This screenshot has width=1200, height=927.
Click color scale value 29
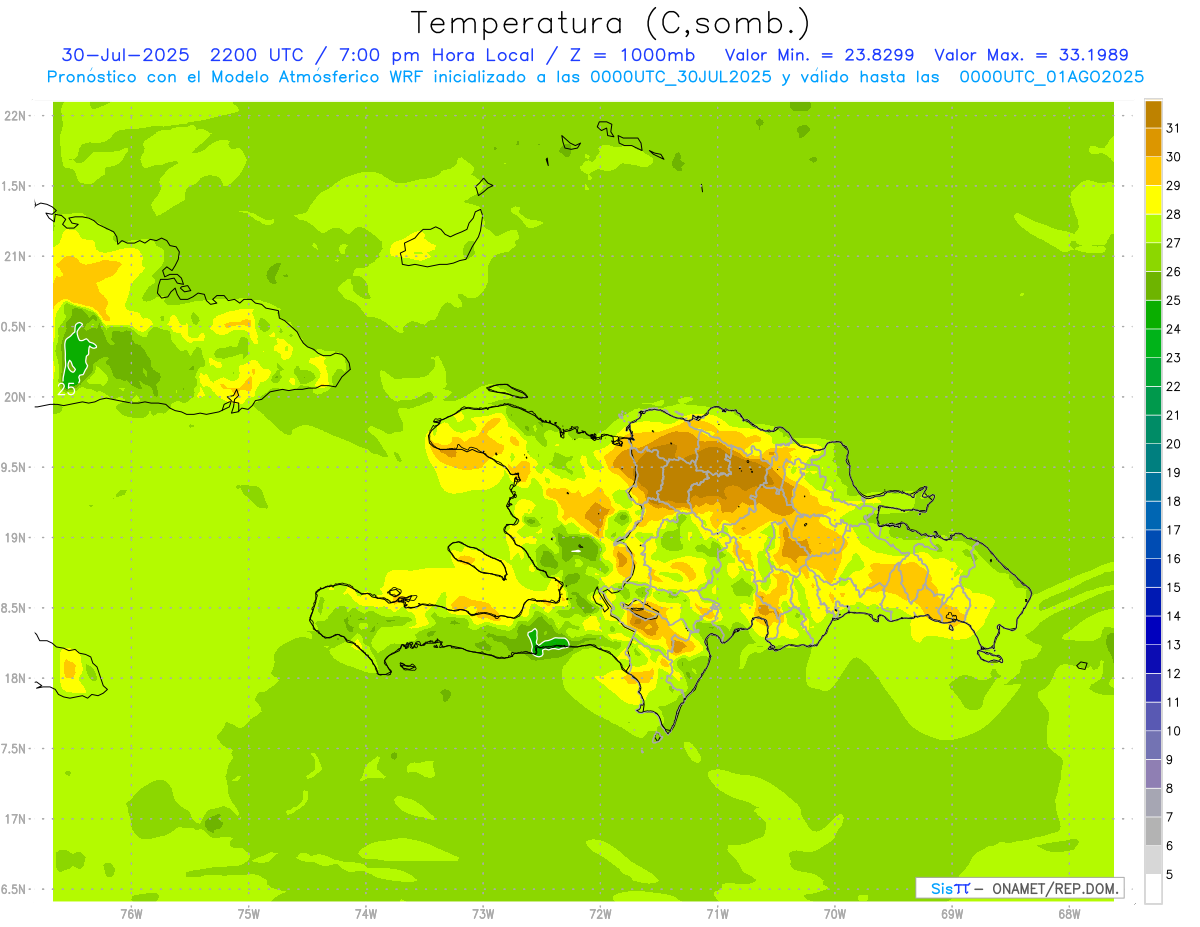click(x=1173, y=185)
